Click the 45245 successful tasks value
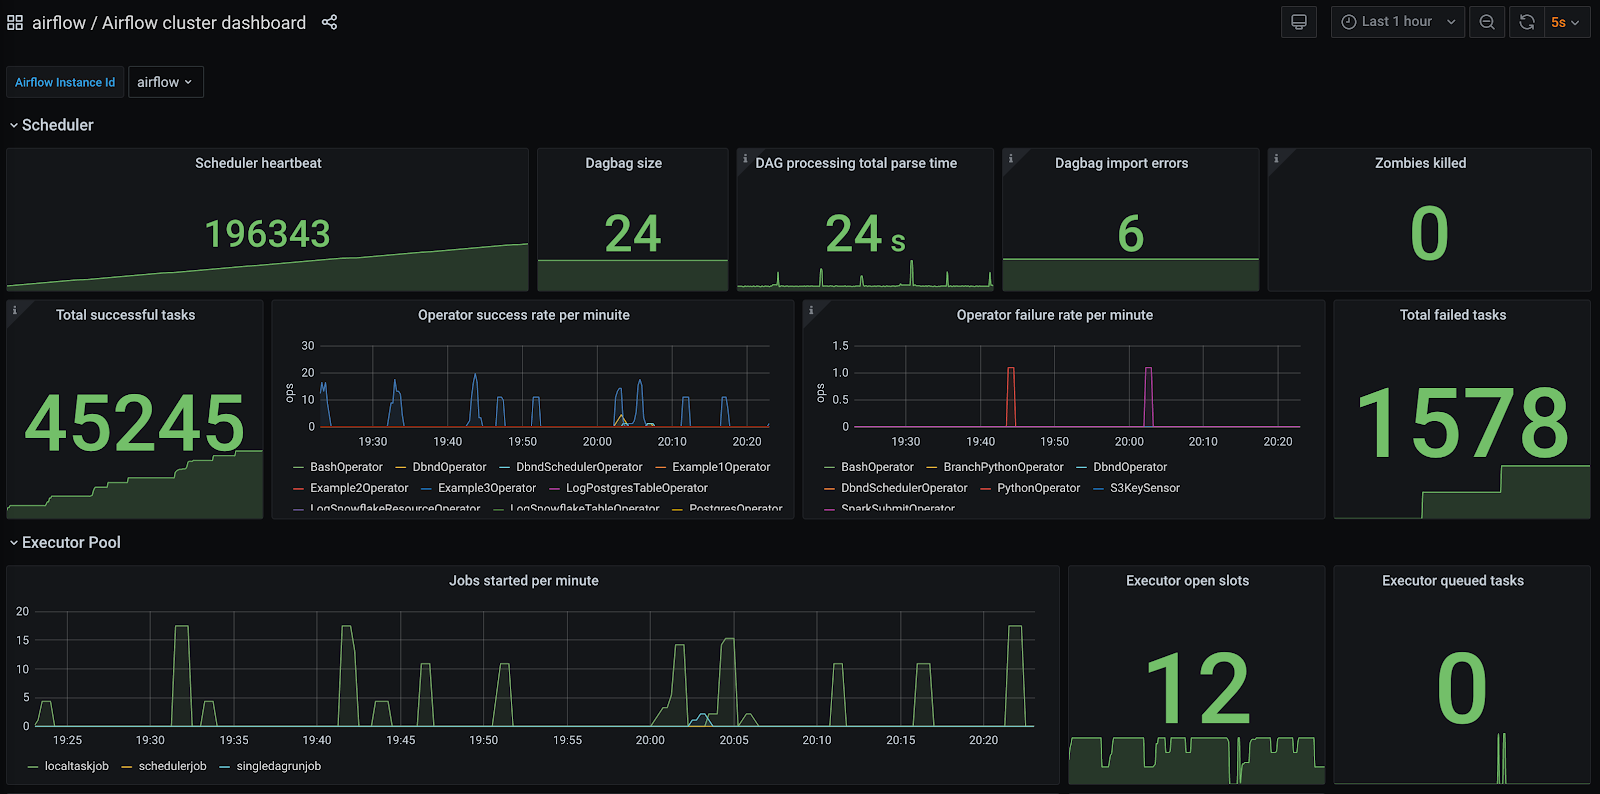Image resolution: width=1600 pixels, height=794 pixels. pos(135,423)
